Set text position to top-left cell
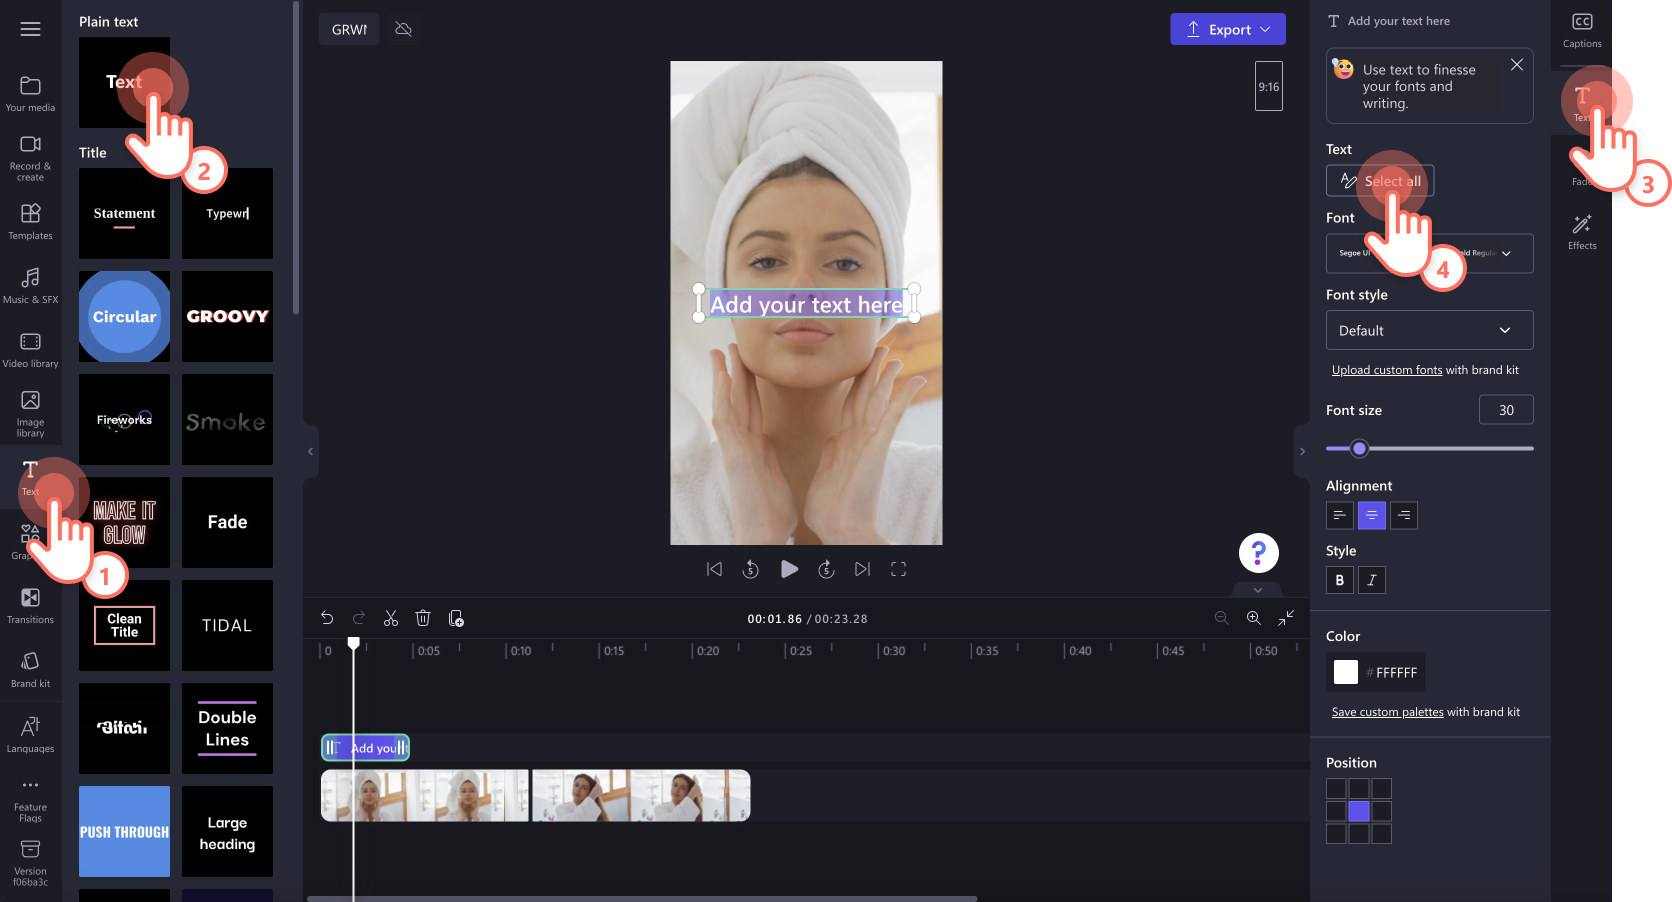 tap(1336, 788)
